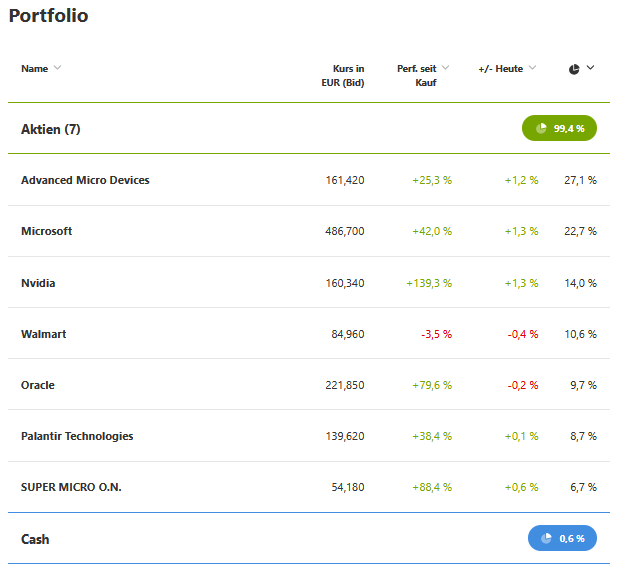The width and height of the screenshot is (636, 580).
Task: Click the Palantir price 139,620
Action: (345, 436)
